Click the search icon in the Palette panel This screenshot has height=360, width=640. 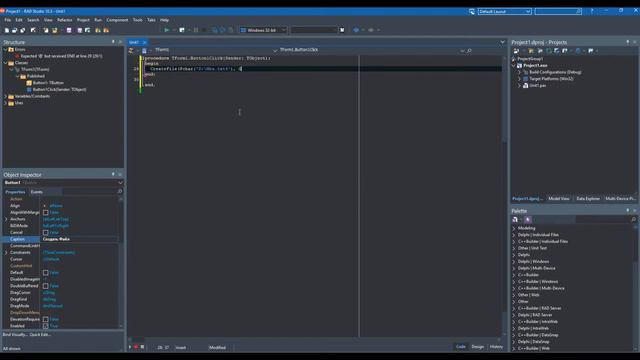coord(633,220)
